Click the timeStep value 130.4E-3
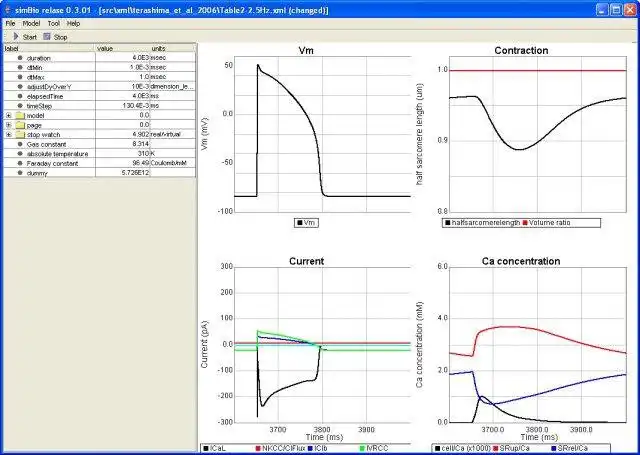Viewport: 640px width, 455px height. point(136,106)
